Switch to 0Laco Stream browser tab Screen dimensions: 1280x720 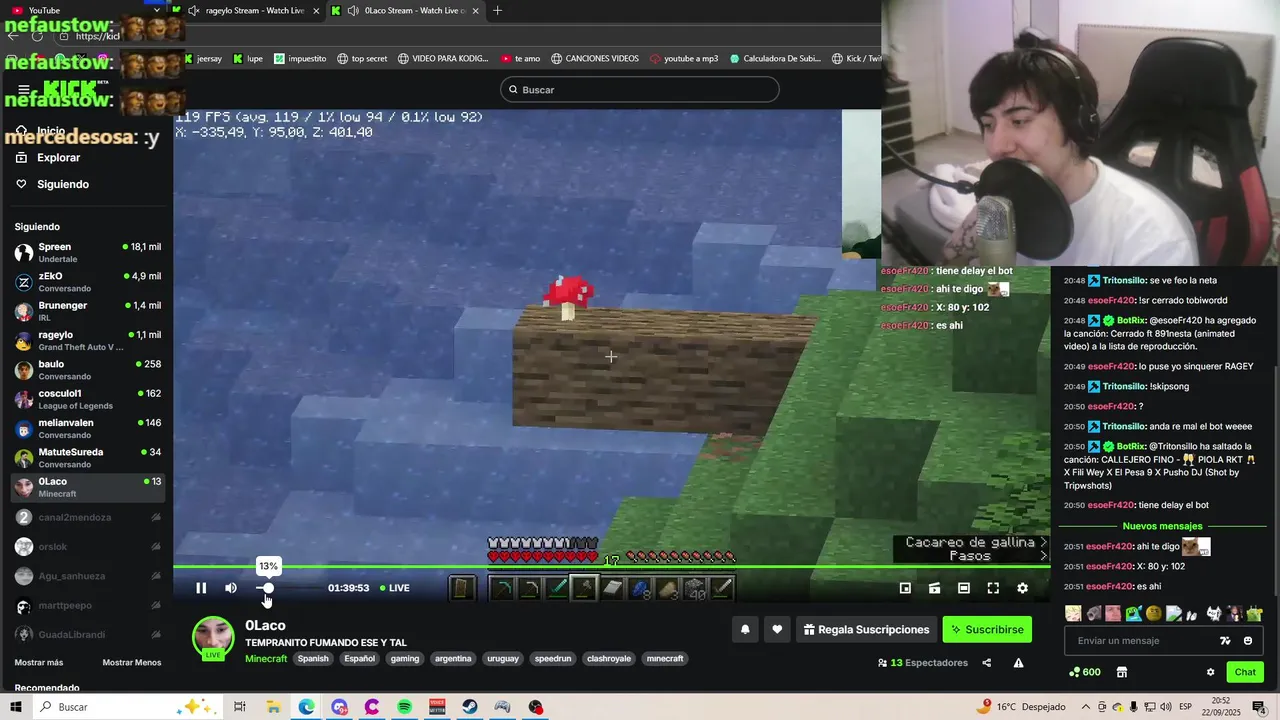pos(407,10)
